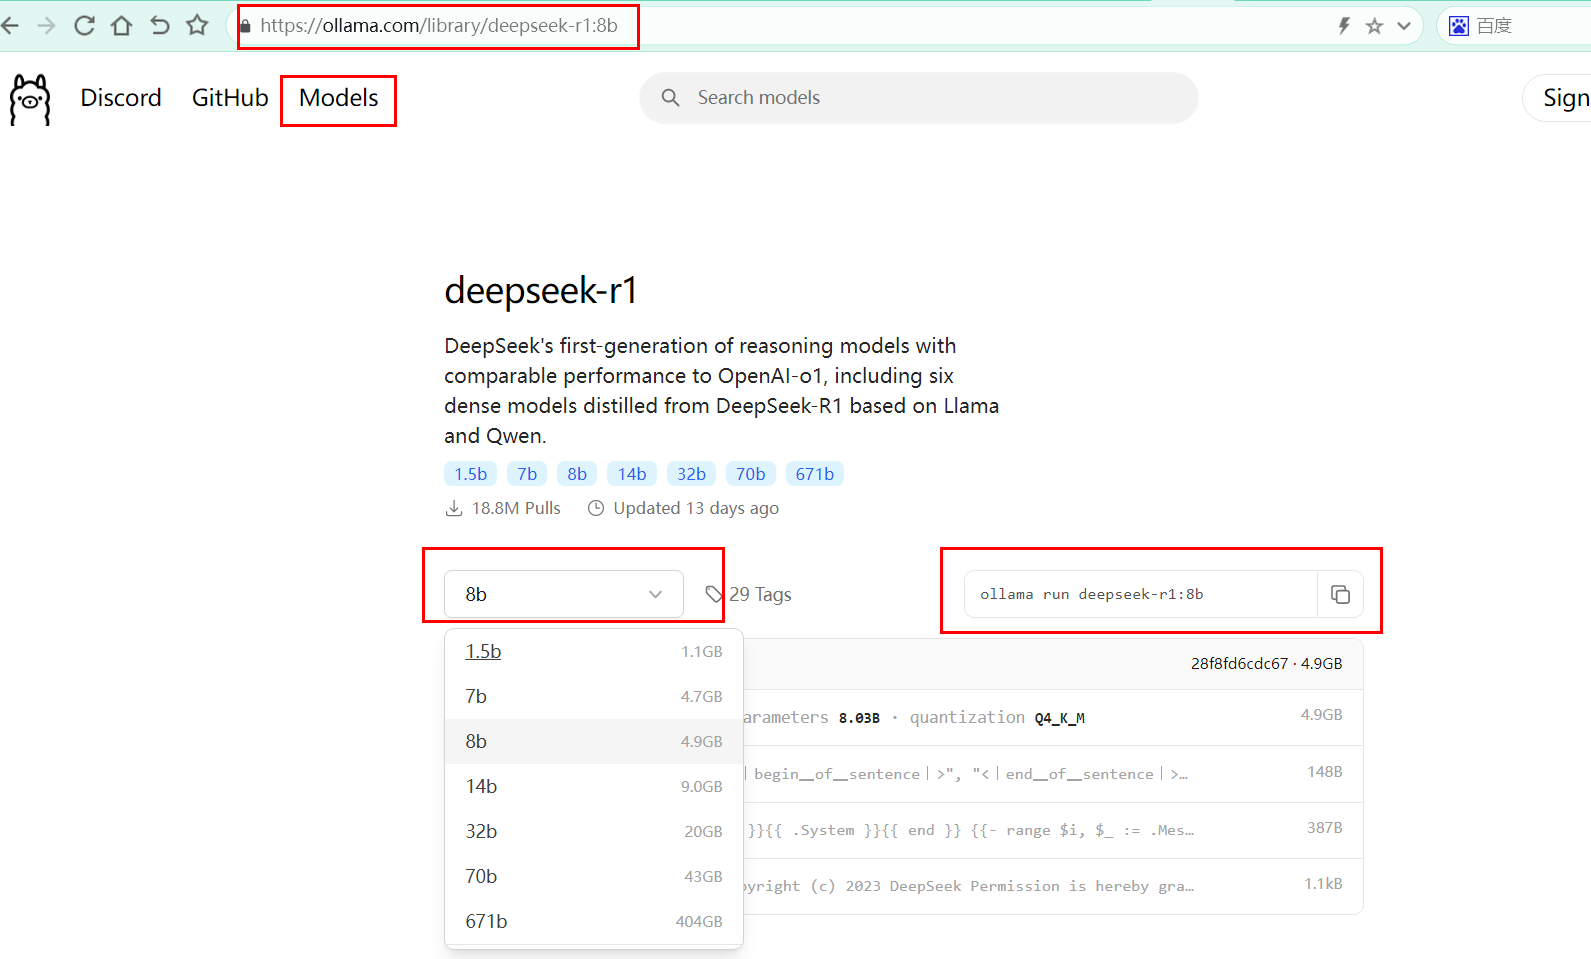Click the Baidu search box

pos(1515,26)
